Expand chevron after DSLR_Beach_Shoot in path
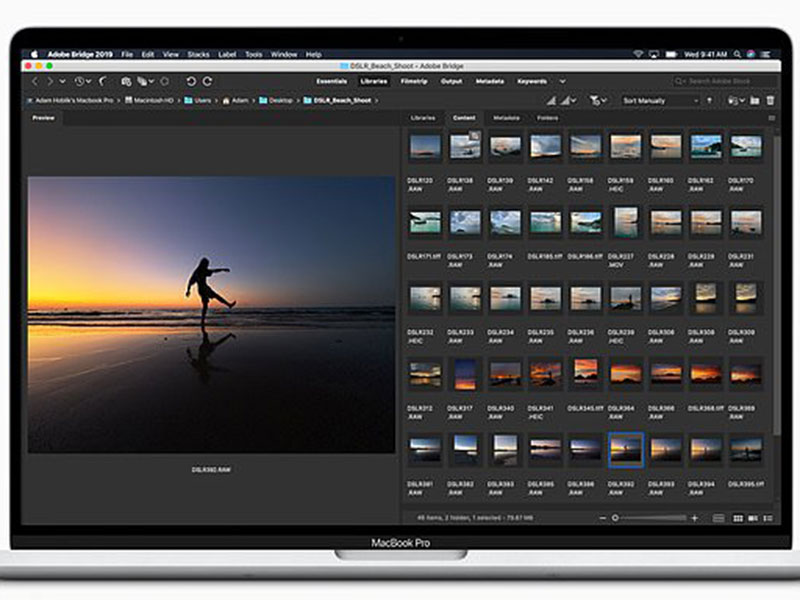 click(377, 101)
